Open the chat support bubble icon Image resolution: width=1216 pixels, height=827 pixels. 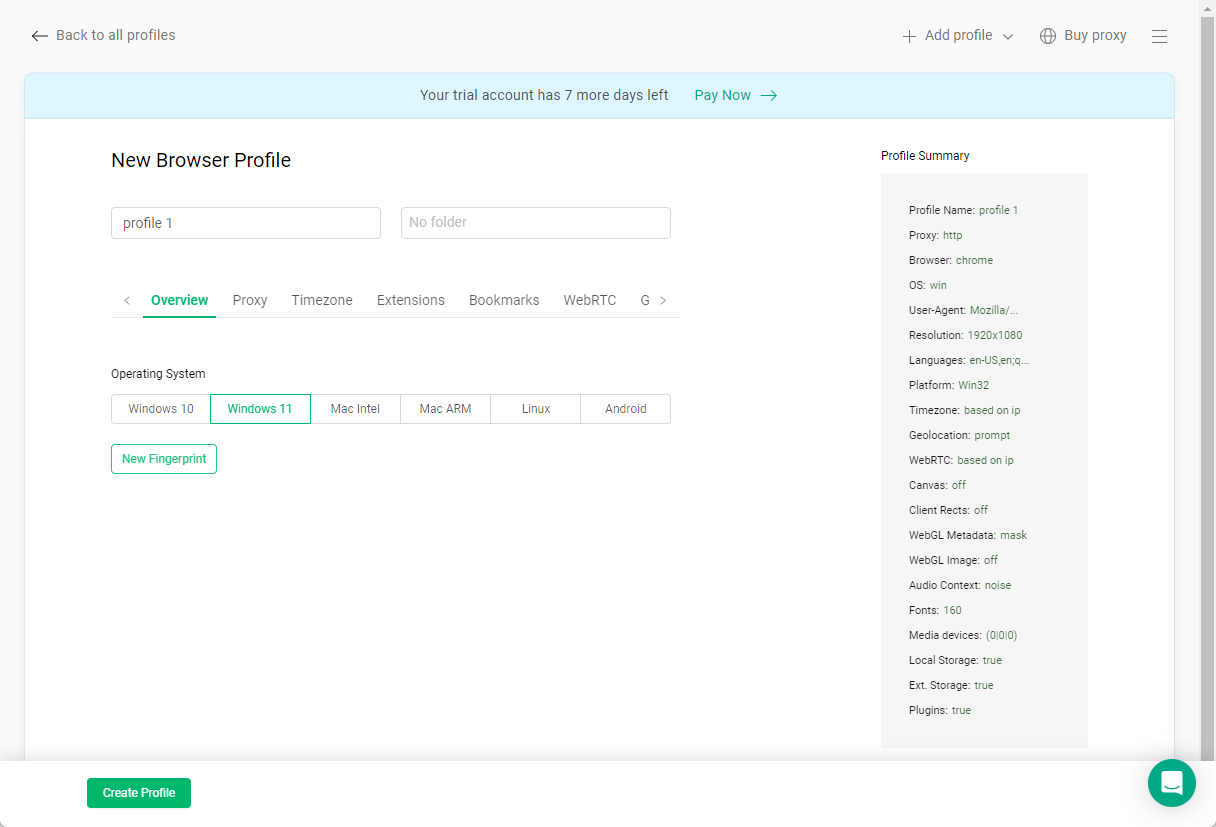(1172, 783)
